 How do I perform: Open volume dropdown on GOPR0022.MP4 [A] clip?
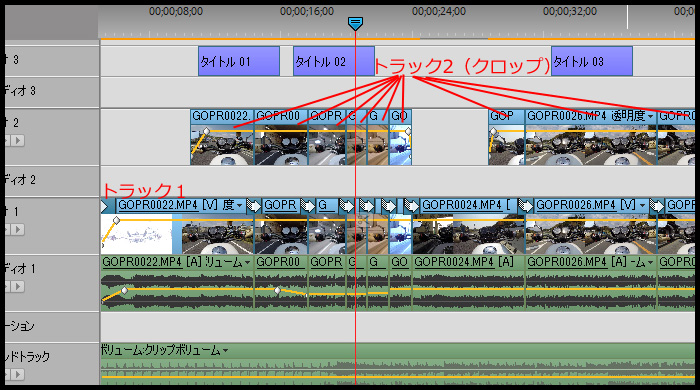(247, 263)
